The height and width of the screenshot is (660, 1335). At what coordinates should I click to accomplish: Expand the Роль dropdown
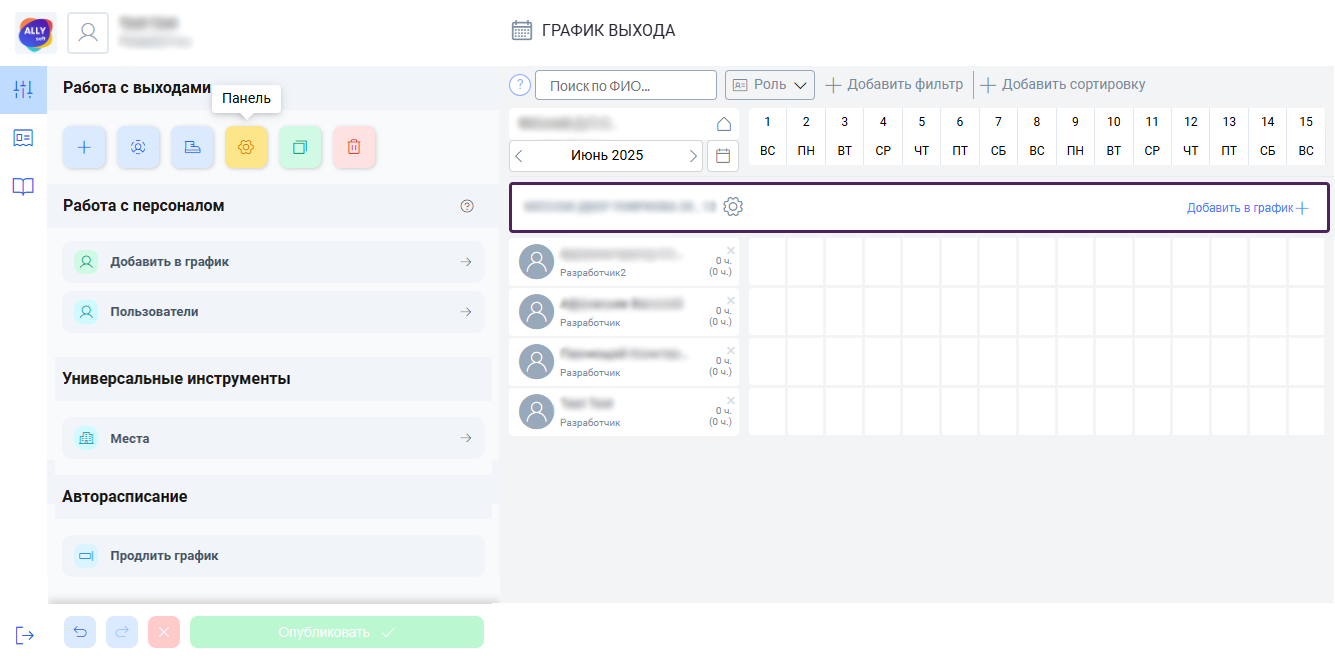[x=770, y=85]
